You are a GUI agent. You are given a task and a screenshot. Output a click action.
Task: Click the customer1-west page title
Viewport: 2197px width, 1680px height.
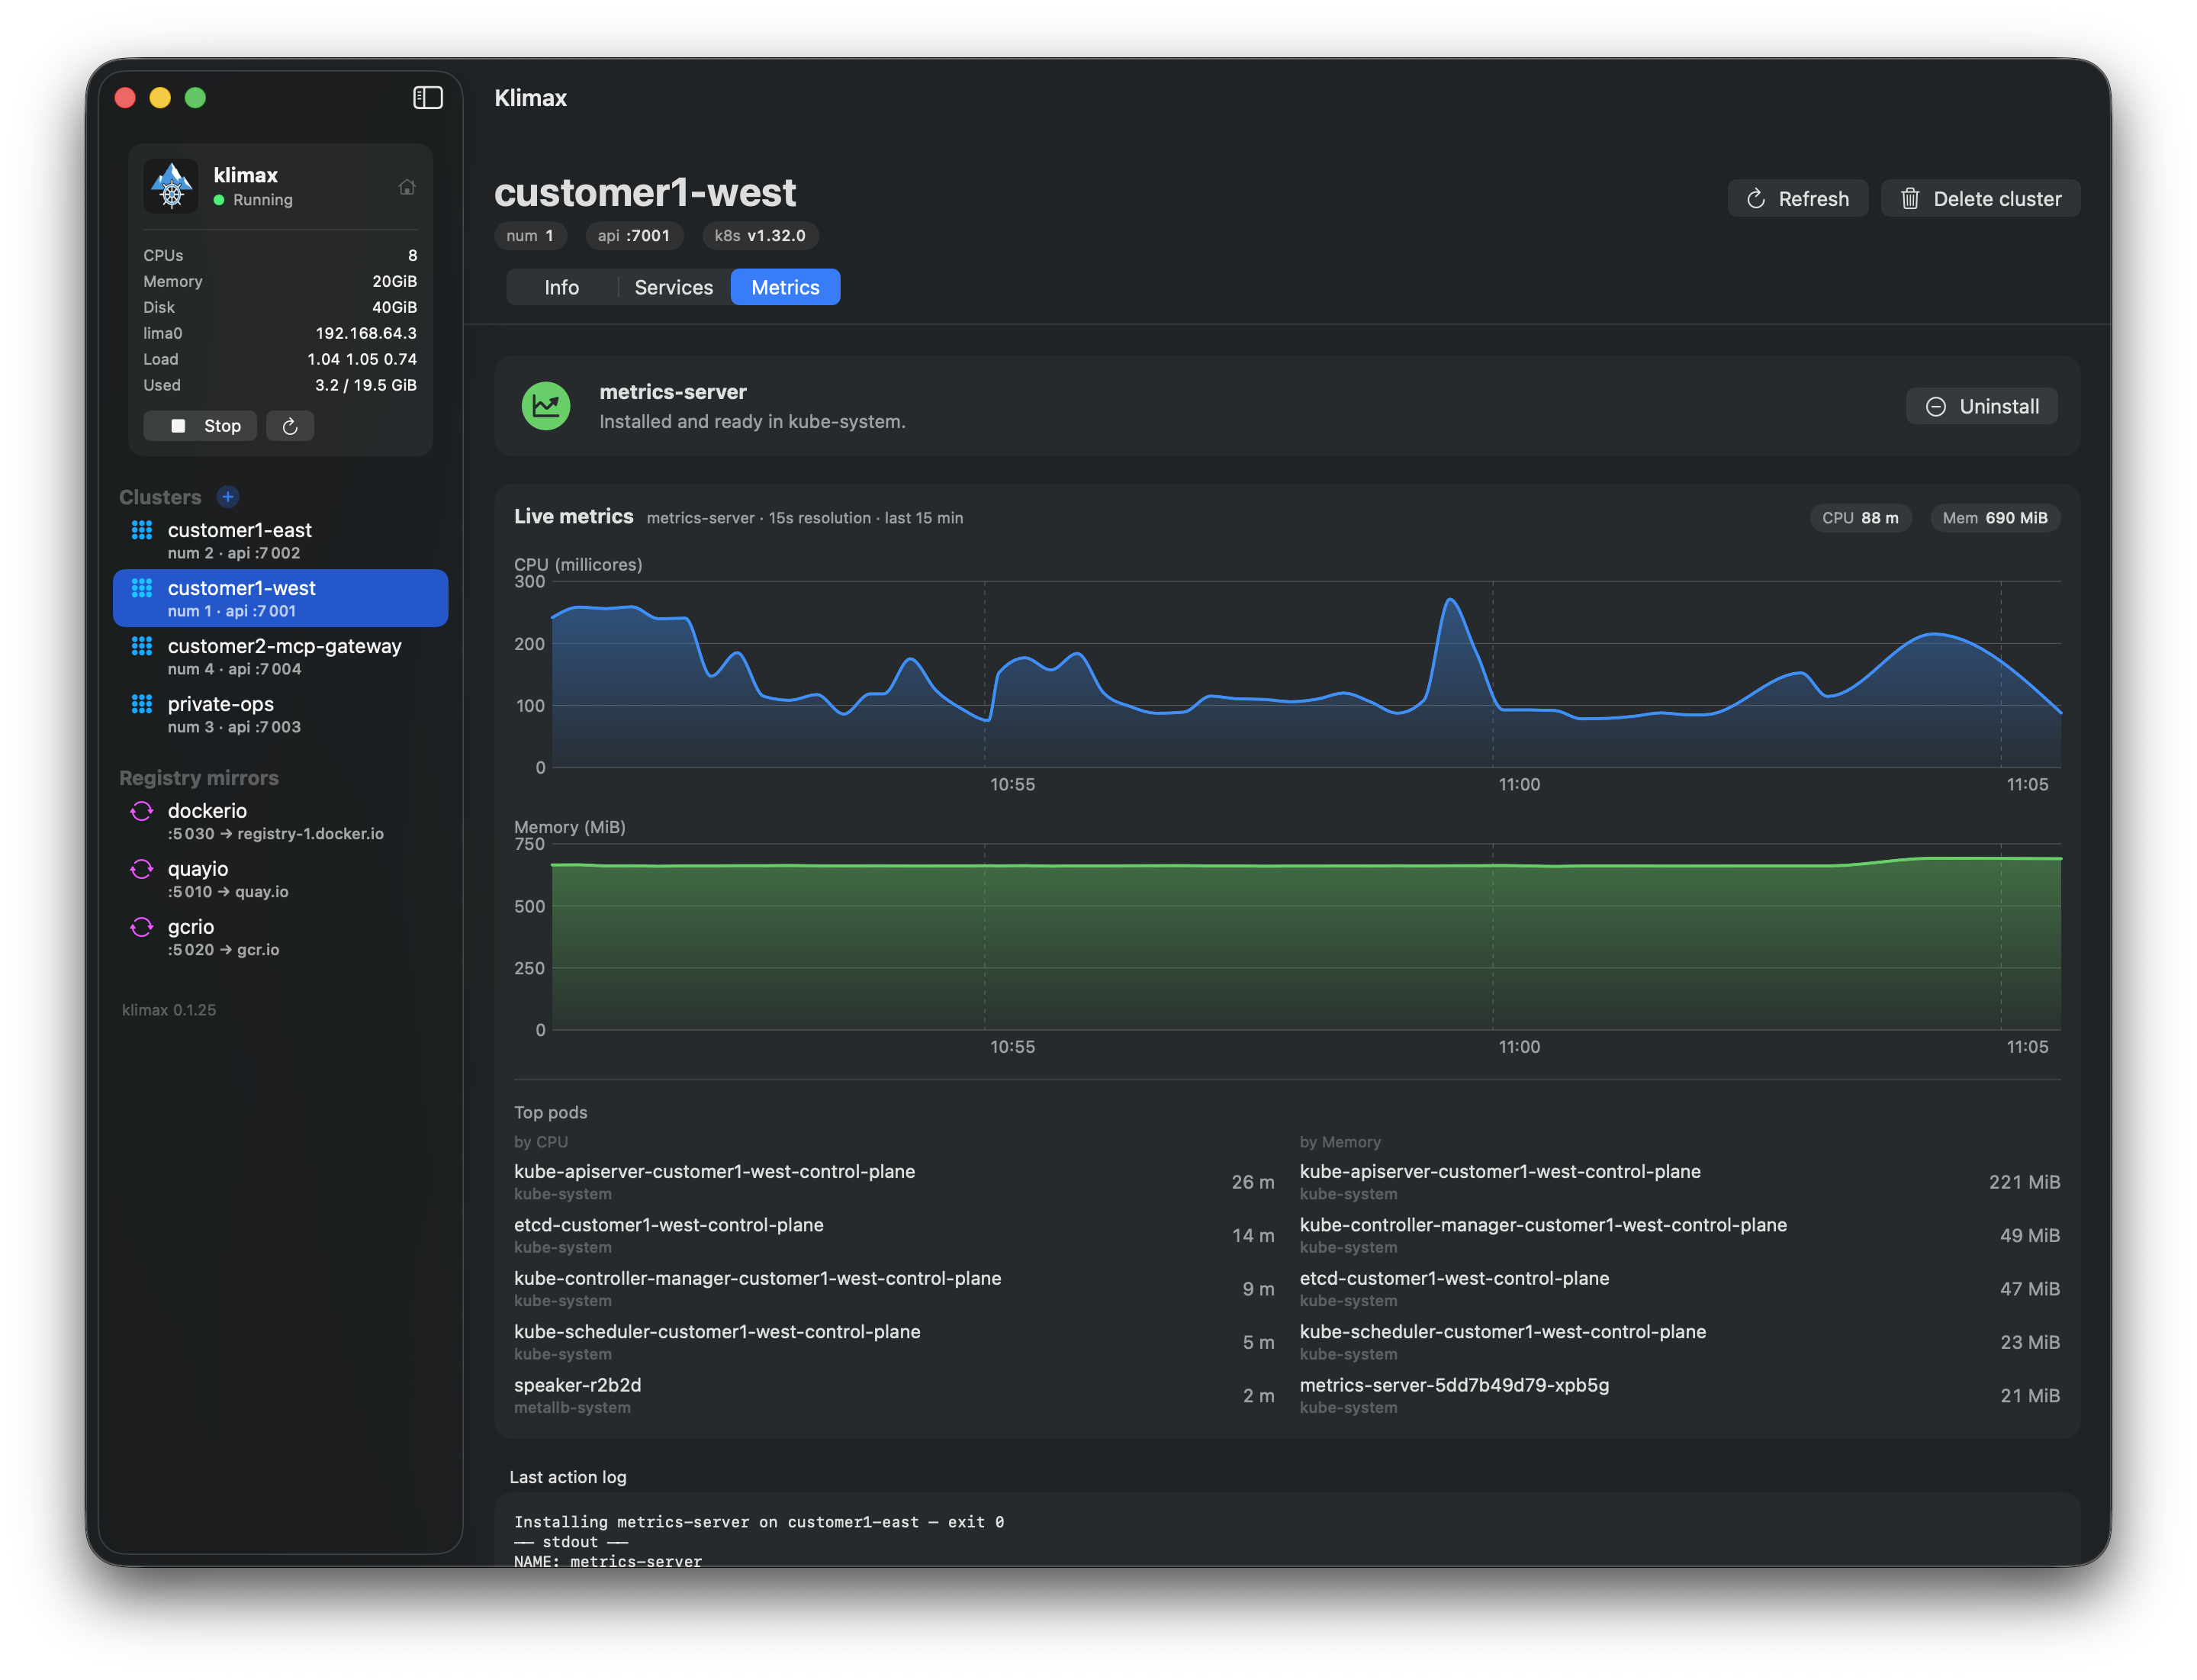645,192
